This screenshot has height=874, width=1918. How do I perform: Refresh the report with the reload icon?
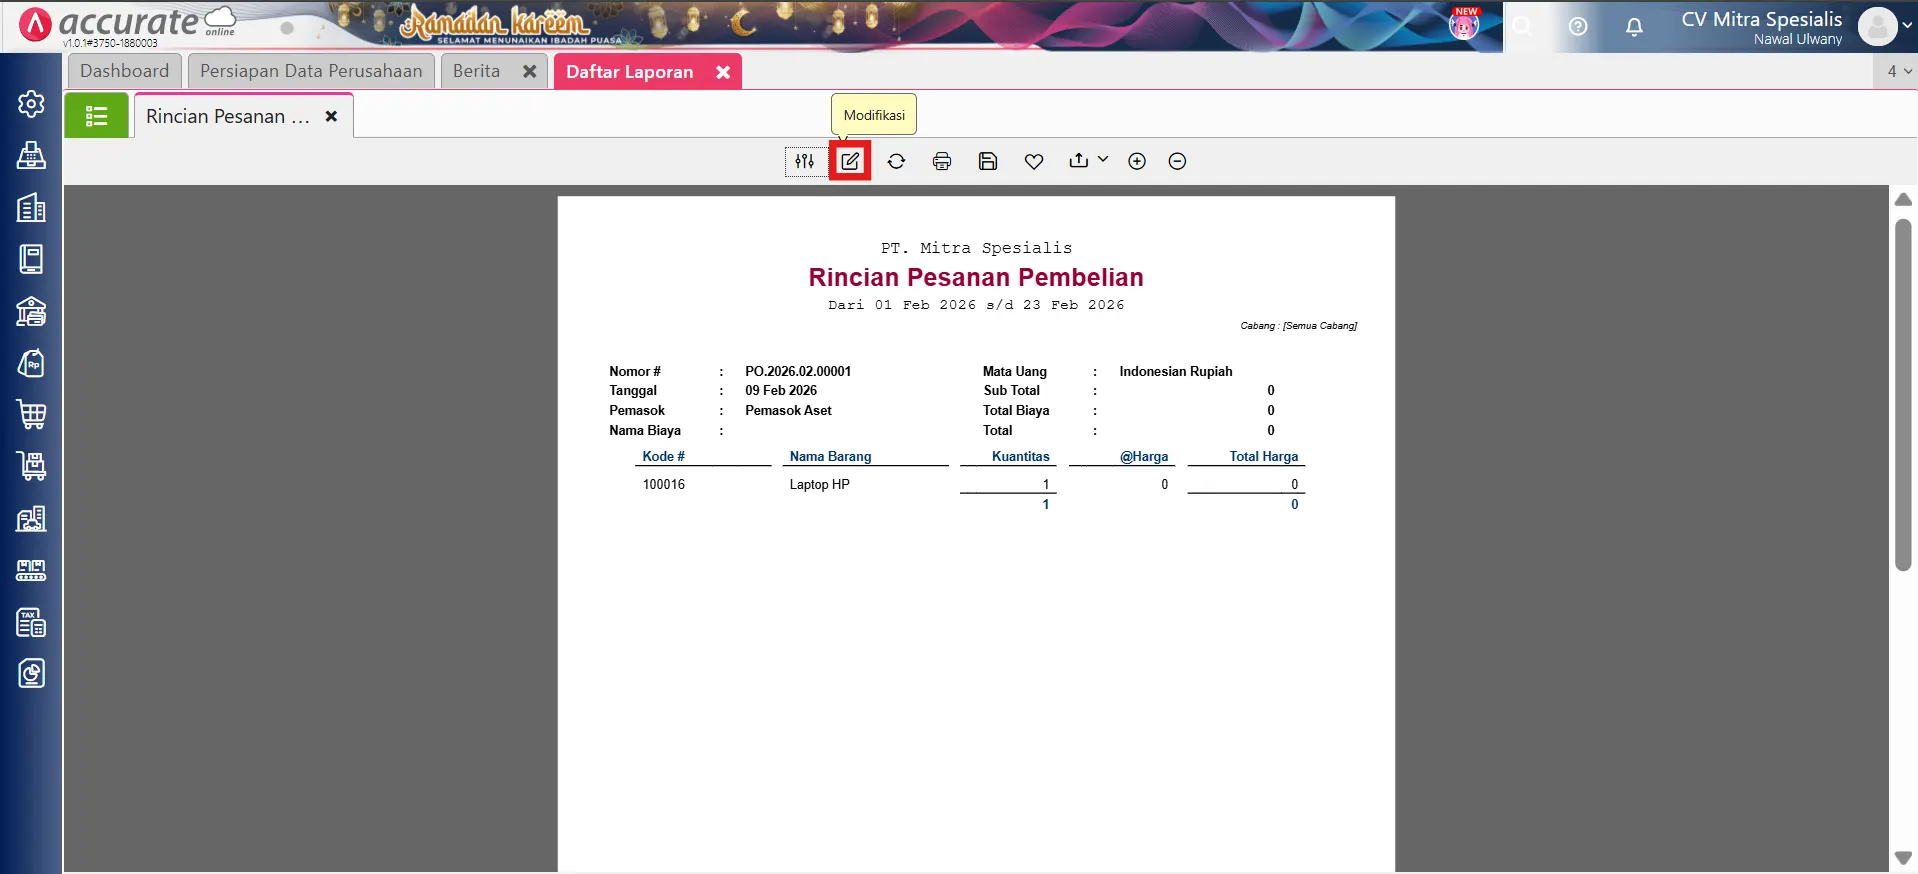896,161
